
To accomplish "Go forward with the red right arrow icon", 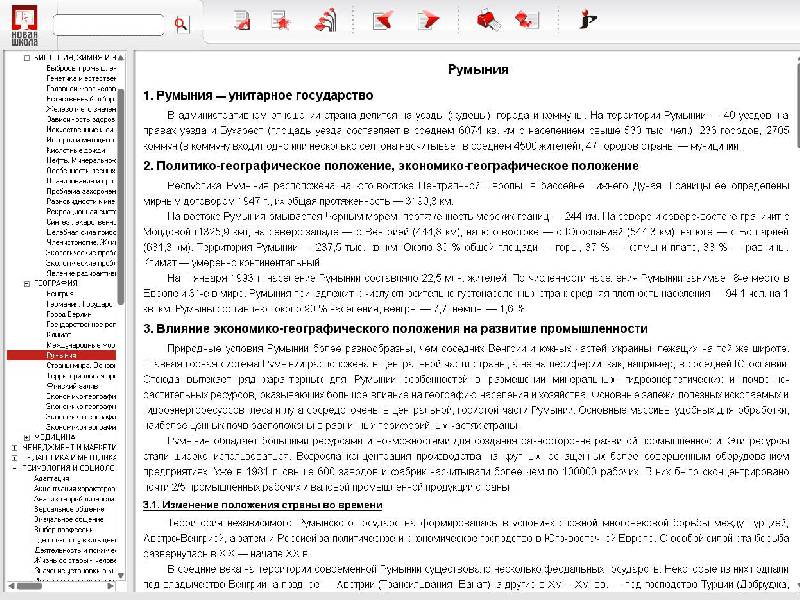I will pyautogui.click(x=429, y=21).
